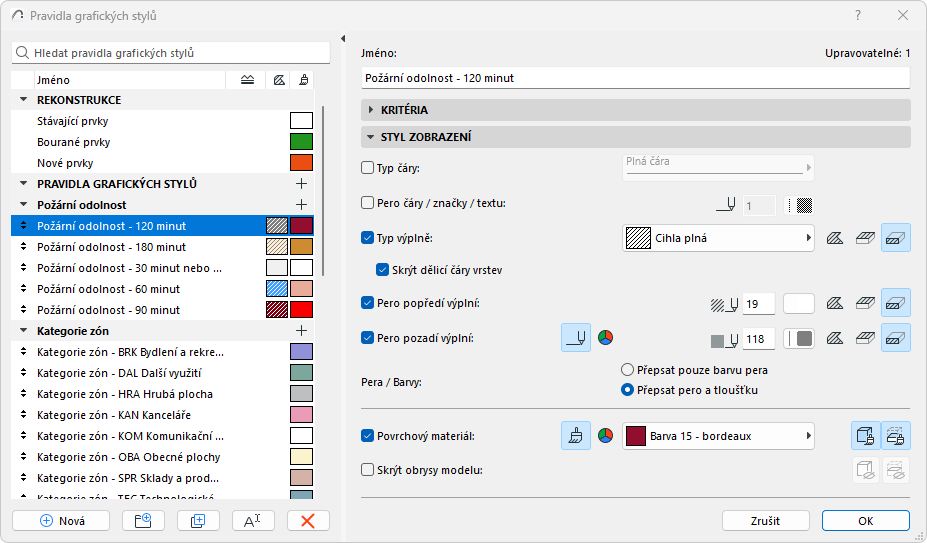
Task: Click the duplicate rule icon button
Action: (198, 520)
